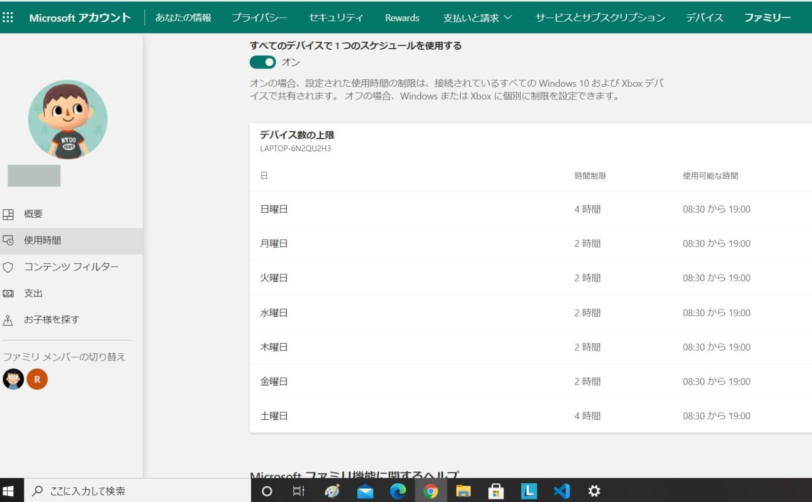Click the overview (概要) sidebar icon
Image resolution: width=812 pixels, height=502 pixels.
[8, 214]
